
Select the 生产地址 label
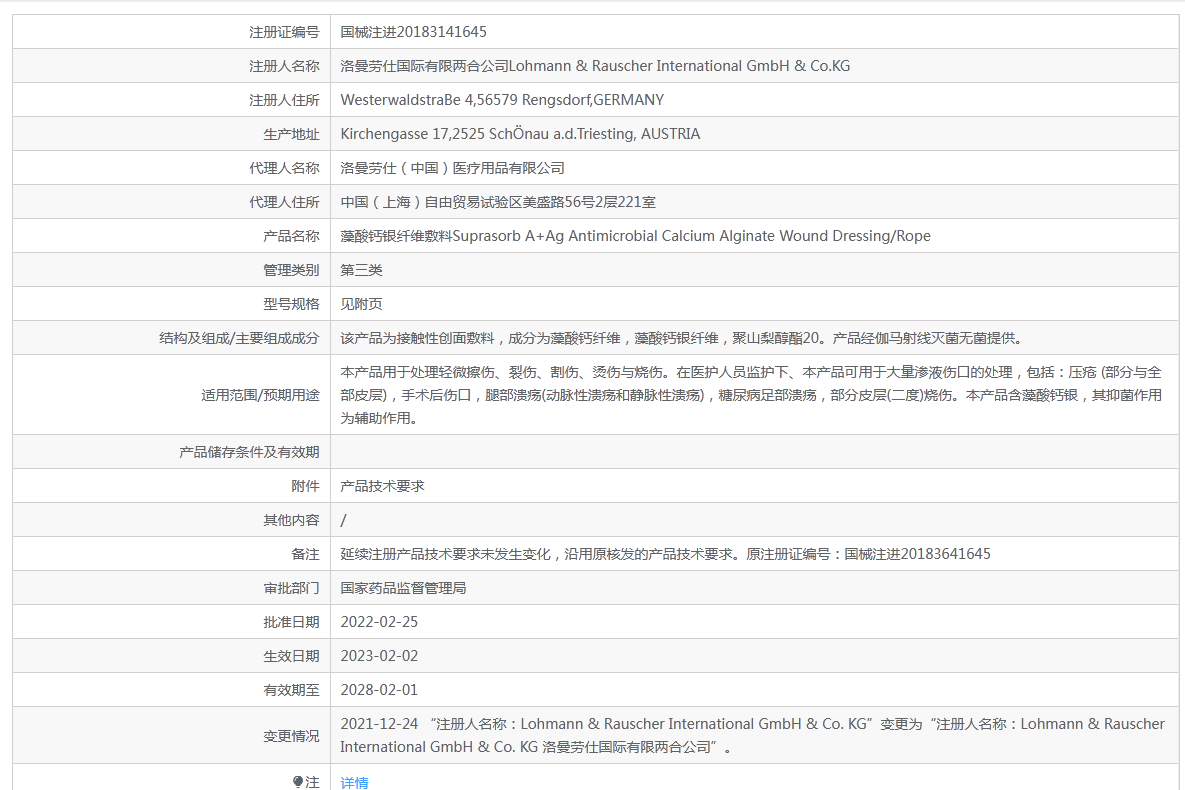291,134
